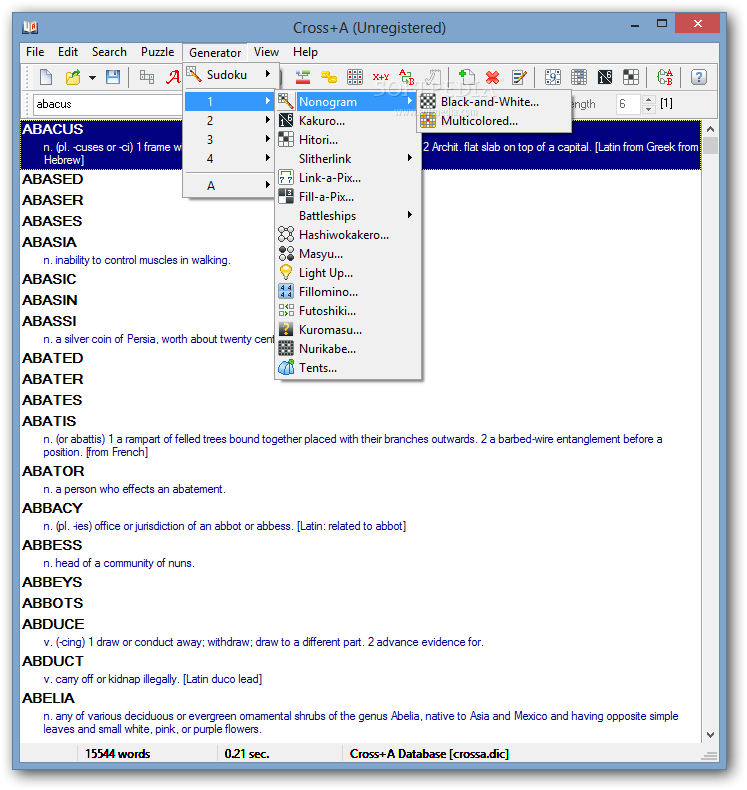
Task: Click the Edit record pencil icon
Action: click(519, 77)
